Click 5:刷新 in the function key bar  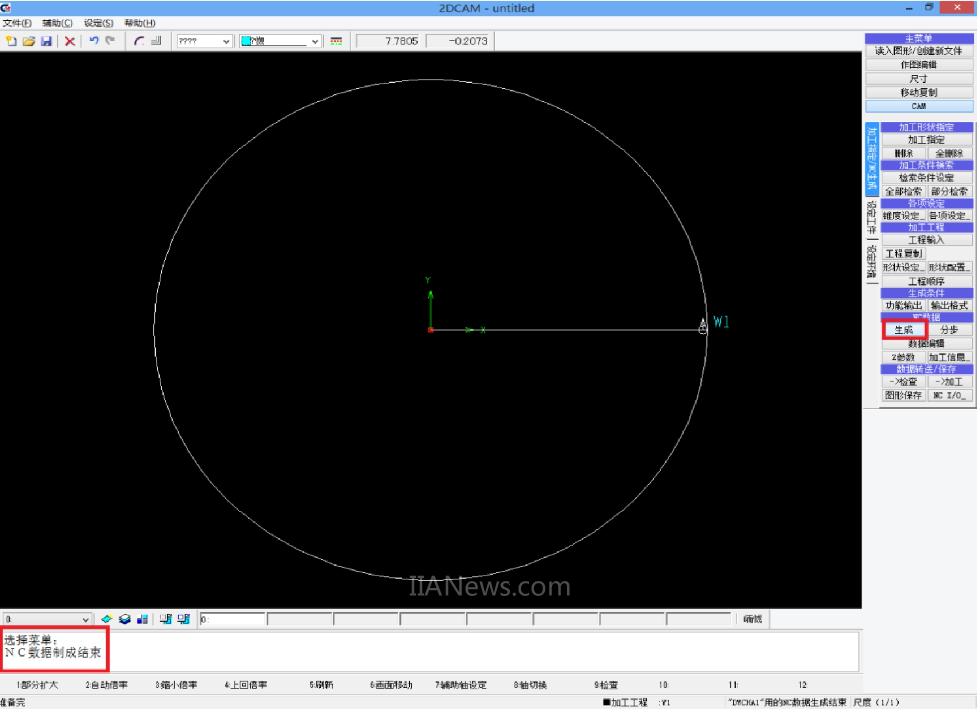[x=321, y=685]
